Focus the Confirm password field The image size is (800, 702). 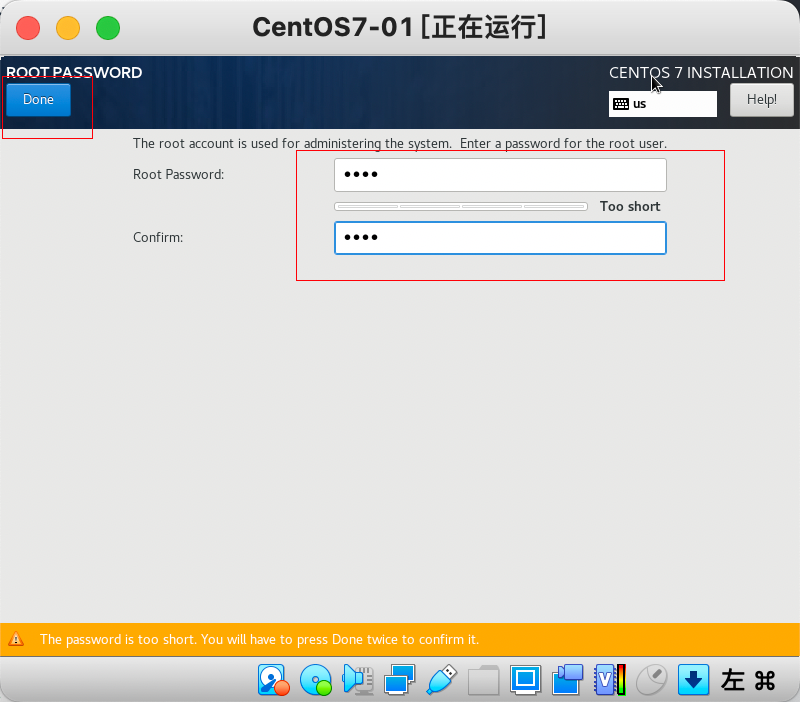point(500,238)
